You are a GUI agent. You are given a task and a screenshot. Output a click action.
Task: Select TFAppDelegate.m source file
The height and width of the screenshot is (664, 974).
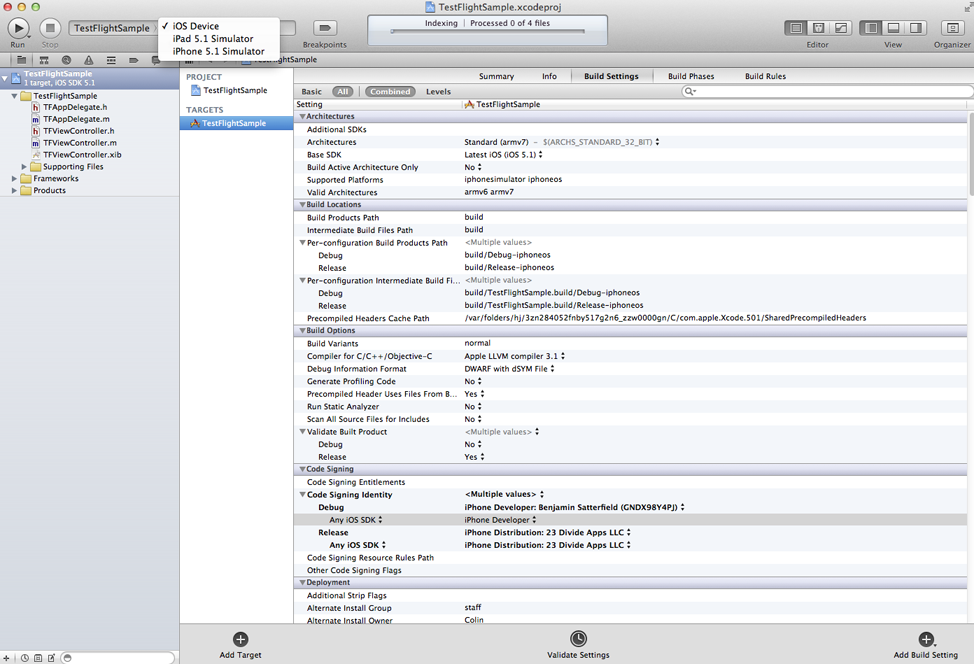tap(76, 119)
